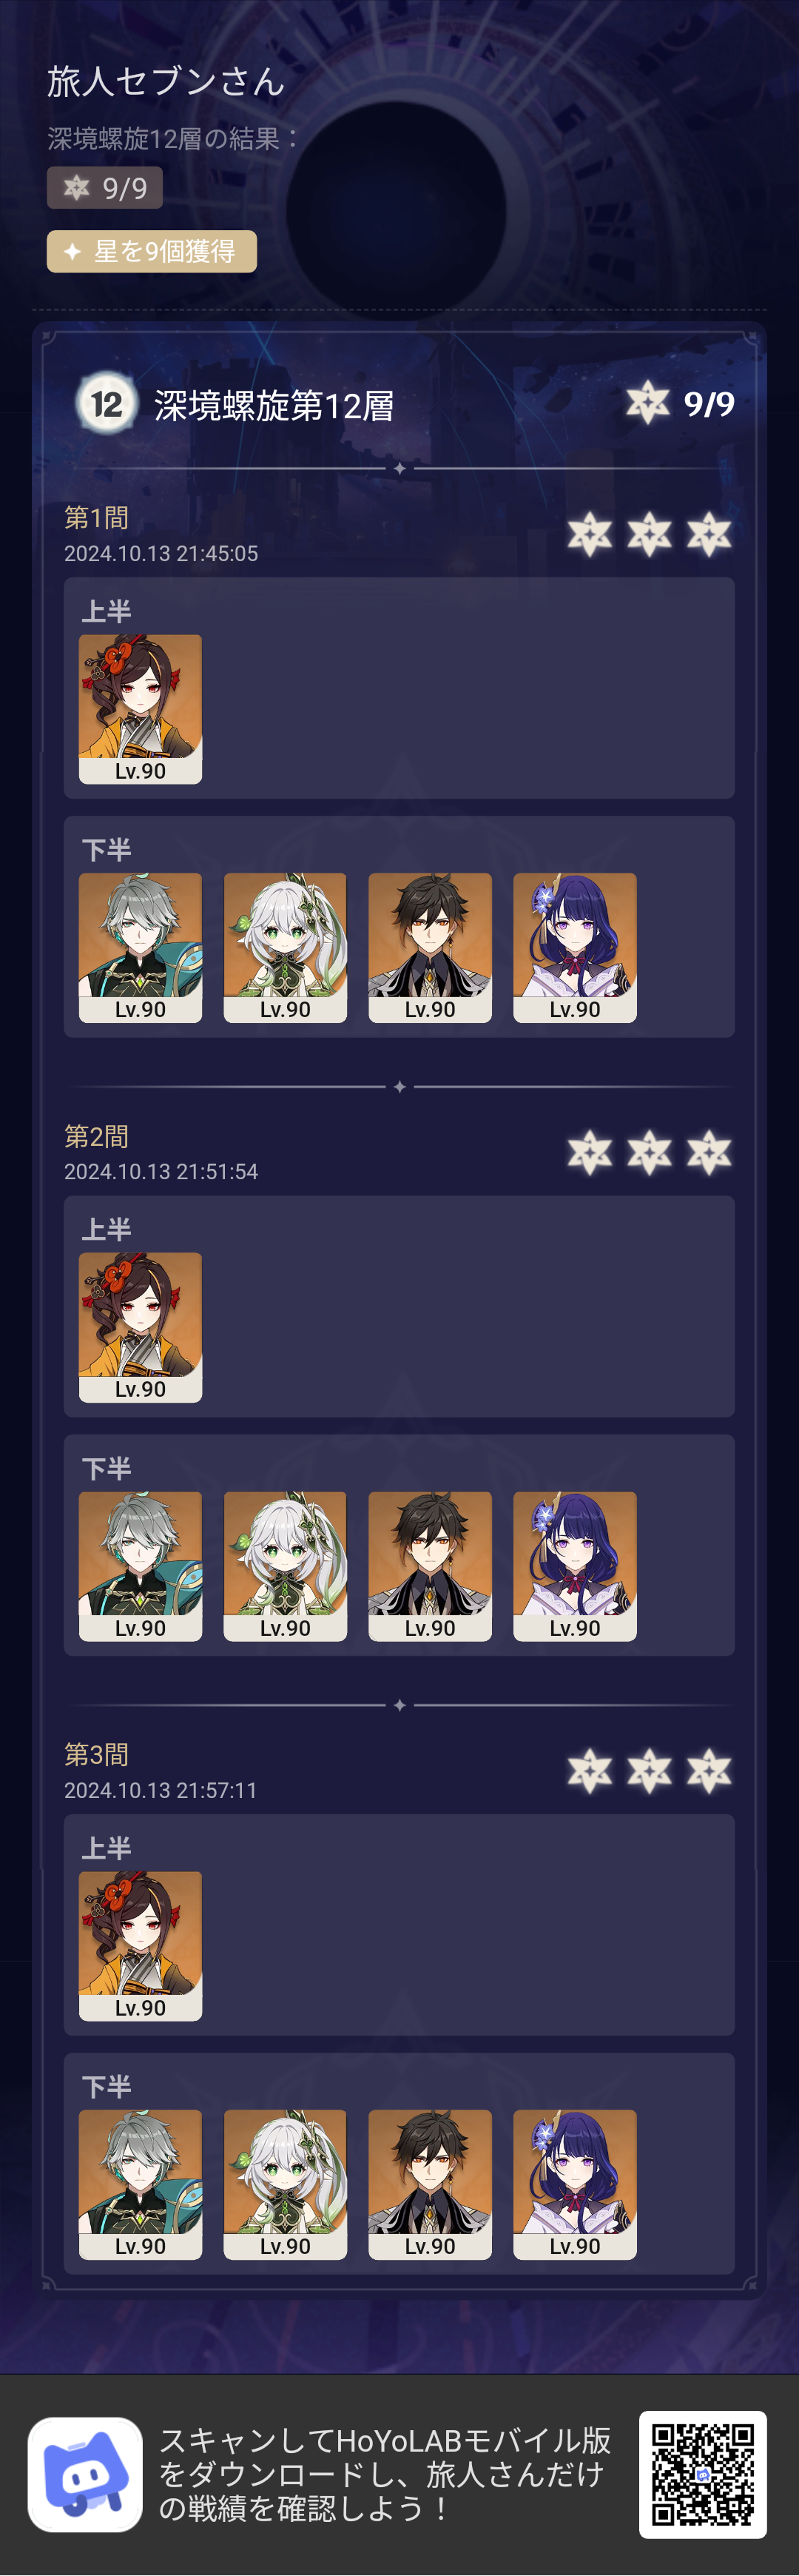Tap the QR code at the bottom
Image resolution: width=799 pixels, height=2576 pixels.
[x=703, y=2474]
